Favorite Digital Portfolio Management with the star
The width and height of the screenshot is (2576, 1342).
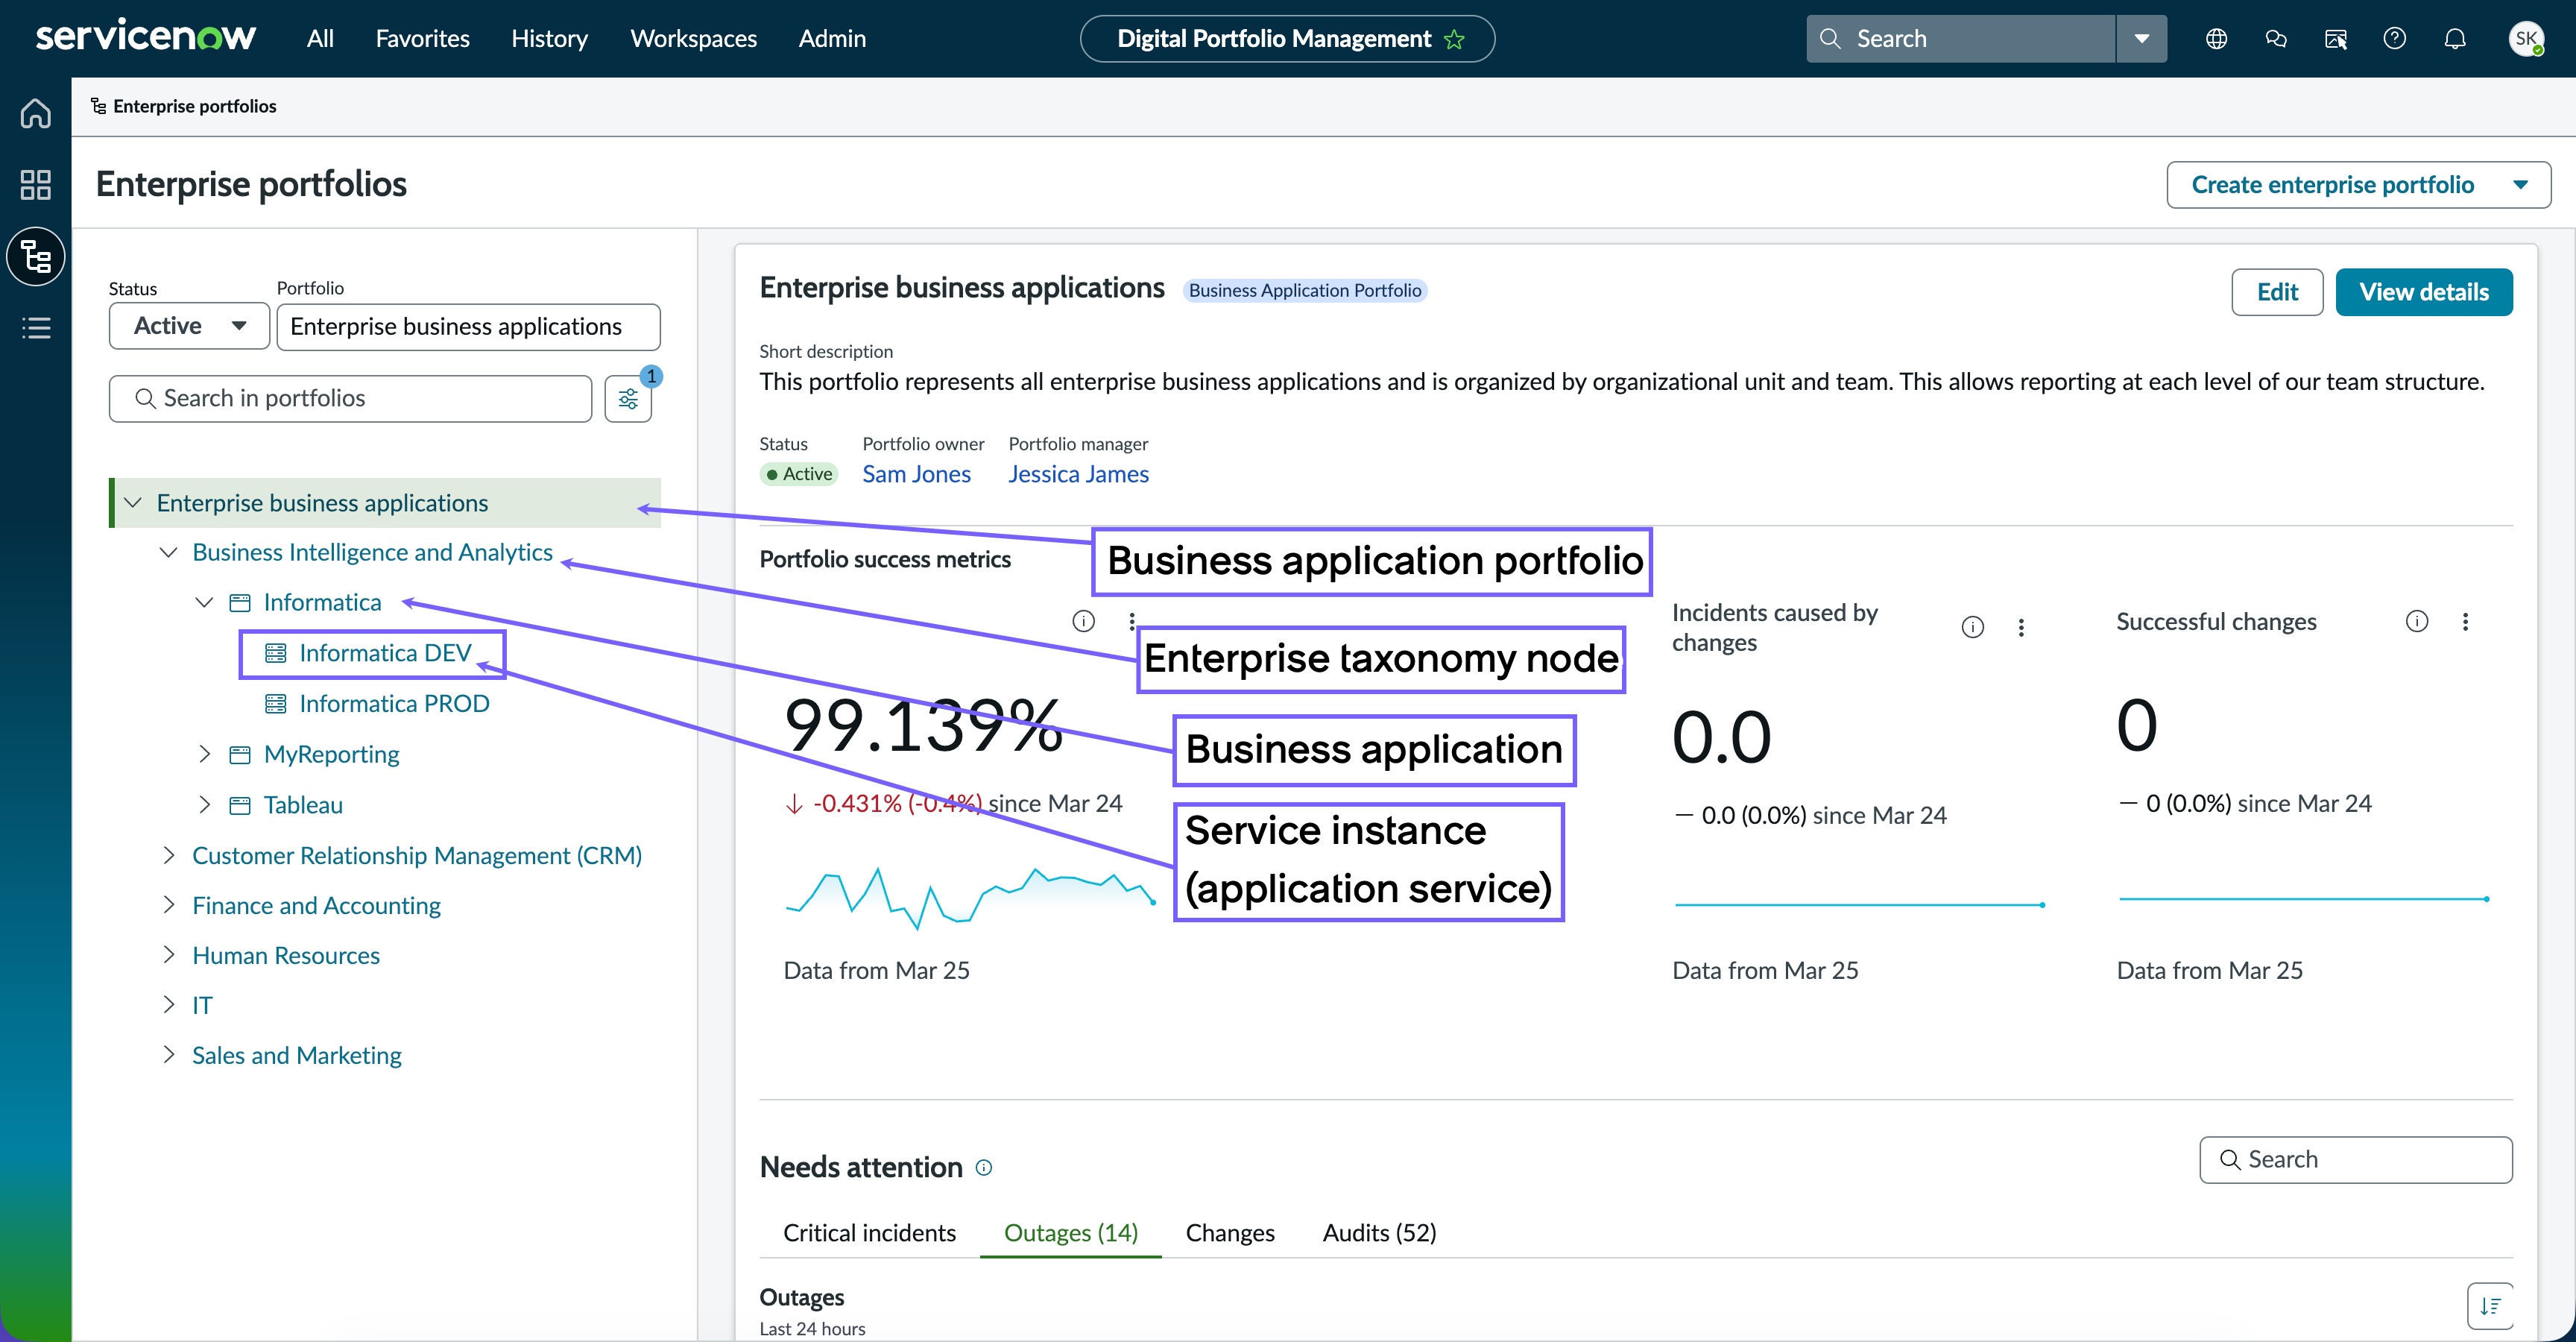(1455, 40)
